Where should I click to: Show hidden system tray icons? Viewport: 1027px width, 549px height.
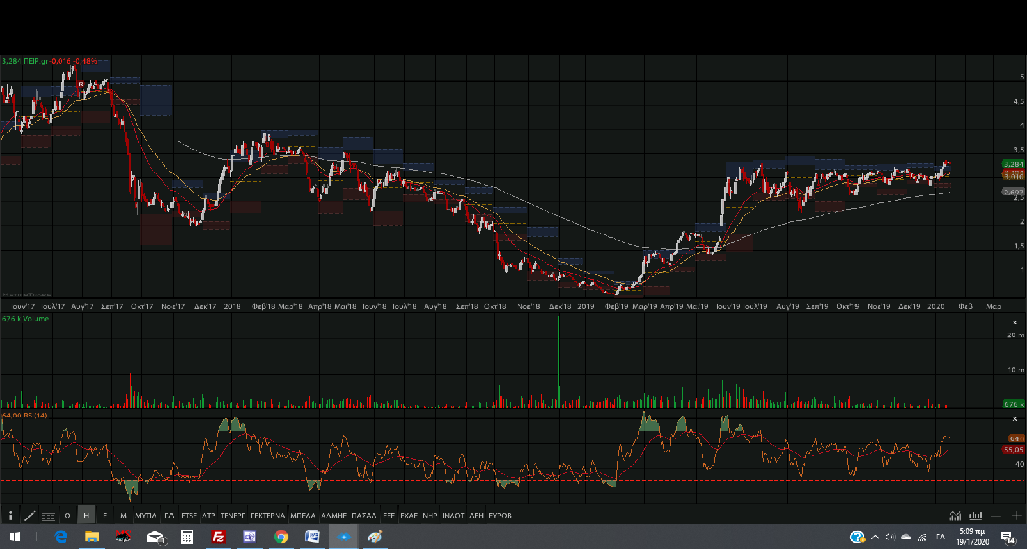[x=874, y=537]
